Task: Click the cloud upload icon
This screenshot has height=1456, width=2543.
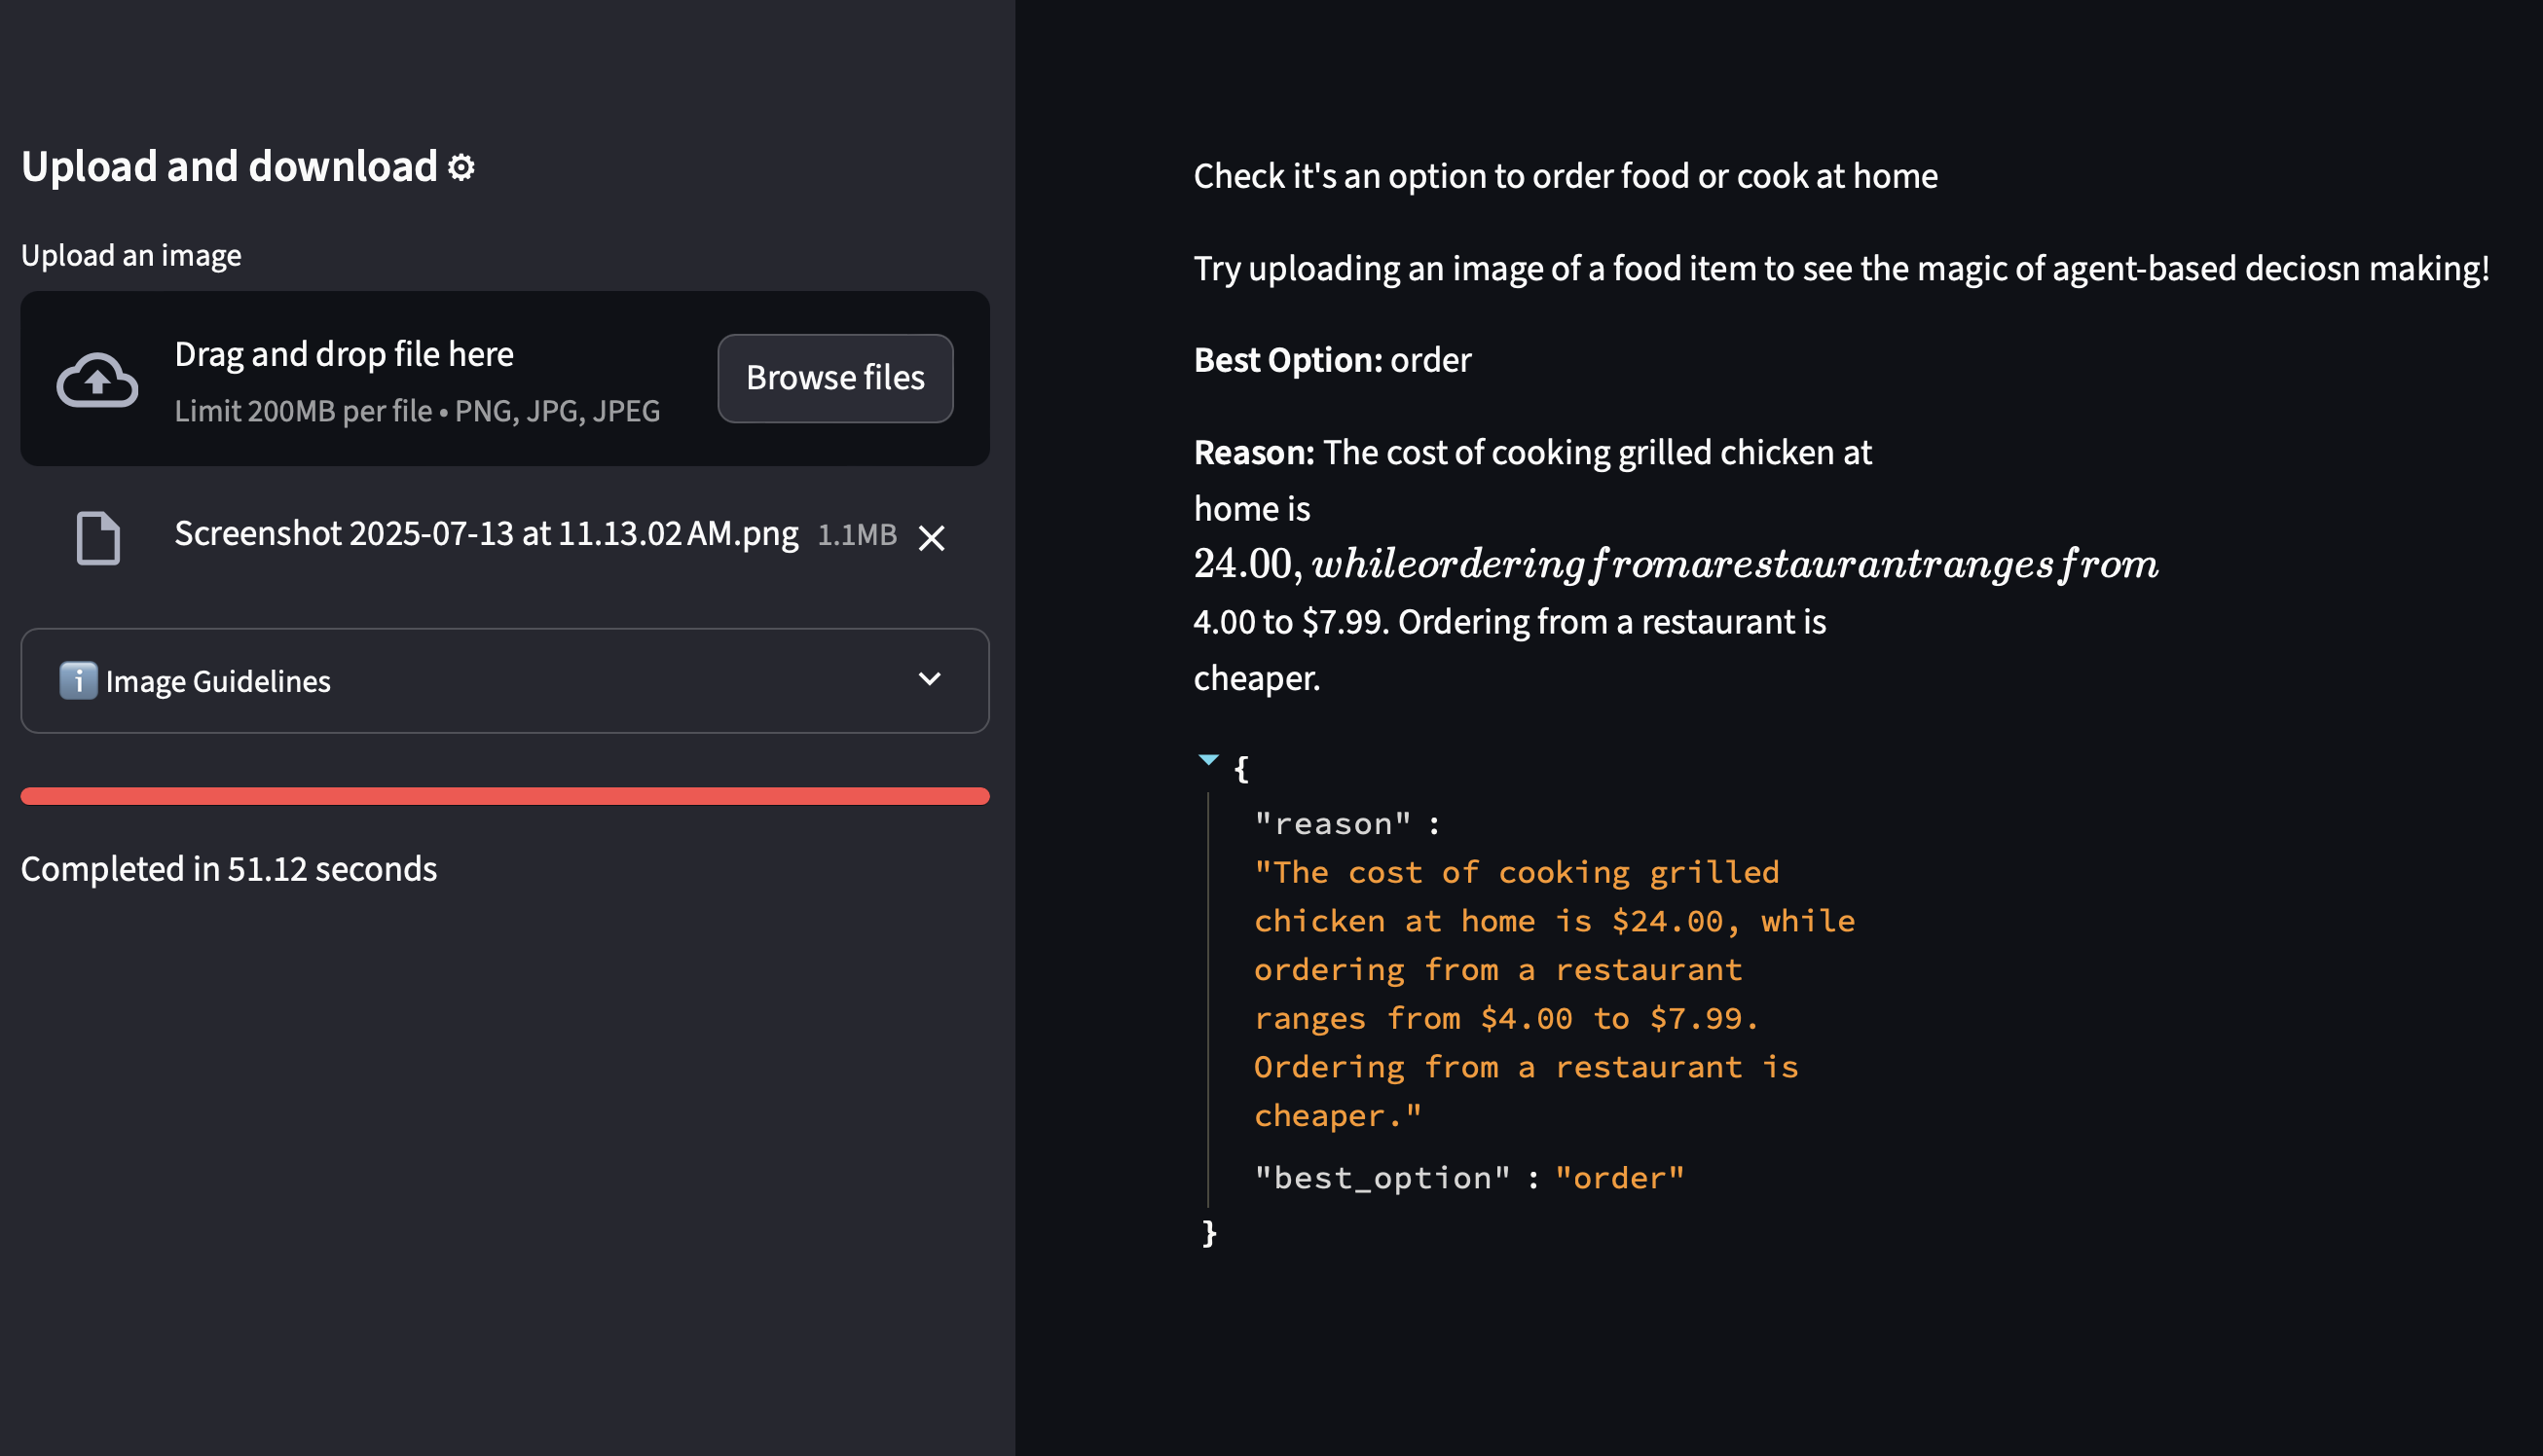Action: tap(97, 380)
